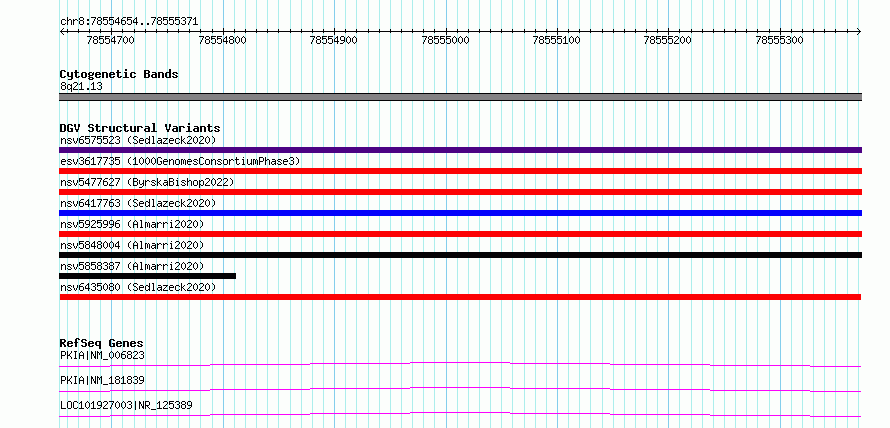Click the nsv5925996 (Almarri2020) label
Image resolution: width=890 pixels, height=428 pixels.
(x=132, y=224)
